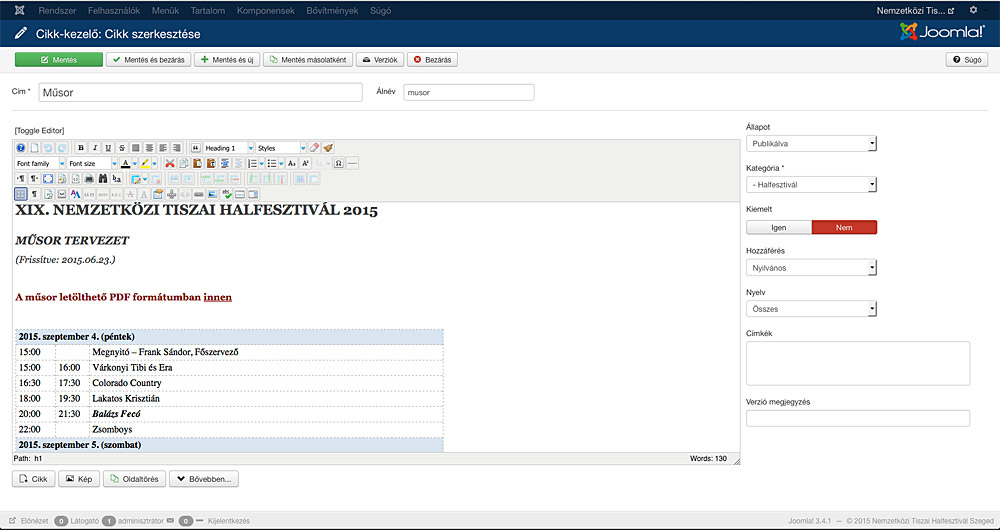Toggle bold formatting in the editor
Image resolution: width=1000 pixels, height=530 pixels.
click(81, 148)
